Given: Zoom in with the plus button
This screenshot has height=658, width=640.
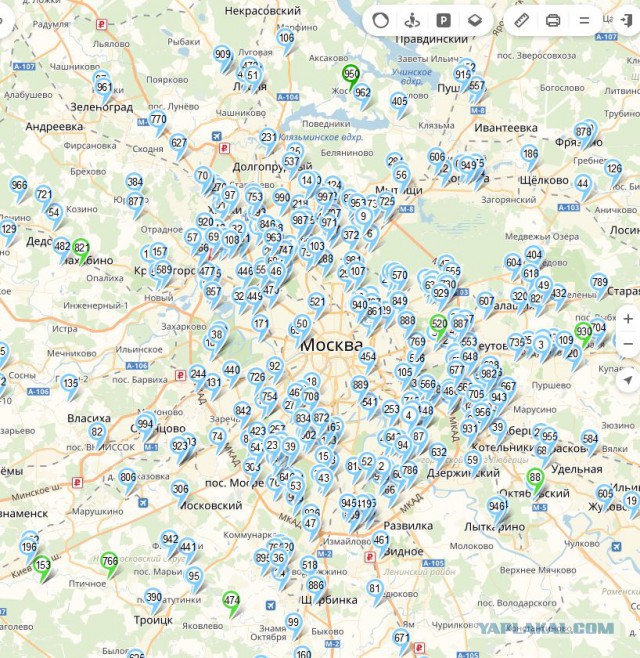Looking at the screenshot, I should click(x=628, y=319).
